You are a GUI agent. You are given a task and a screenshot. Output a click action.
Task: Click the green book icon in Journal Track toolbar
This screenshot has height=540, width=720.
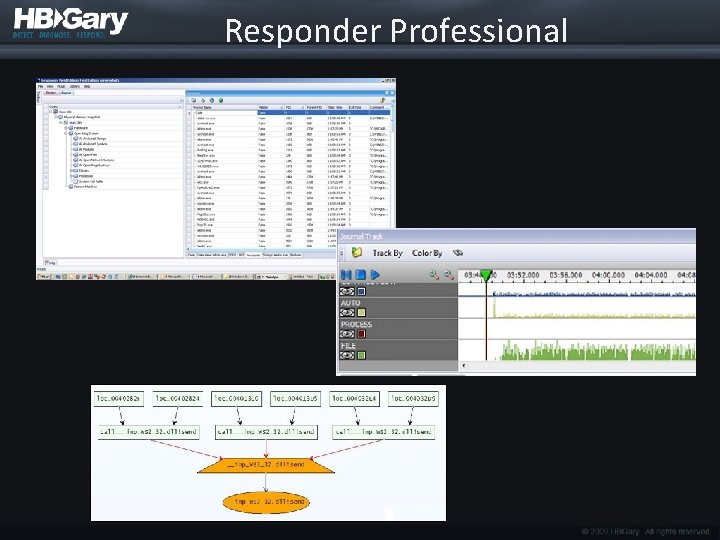coord(357,253)
